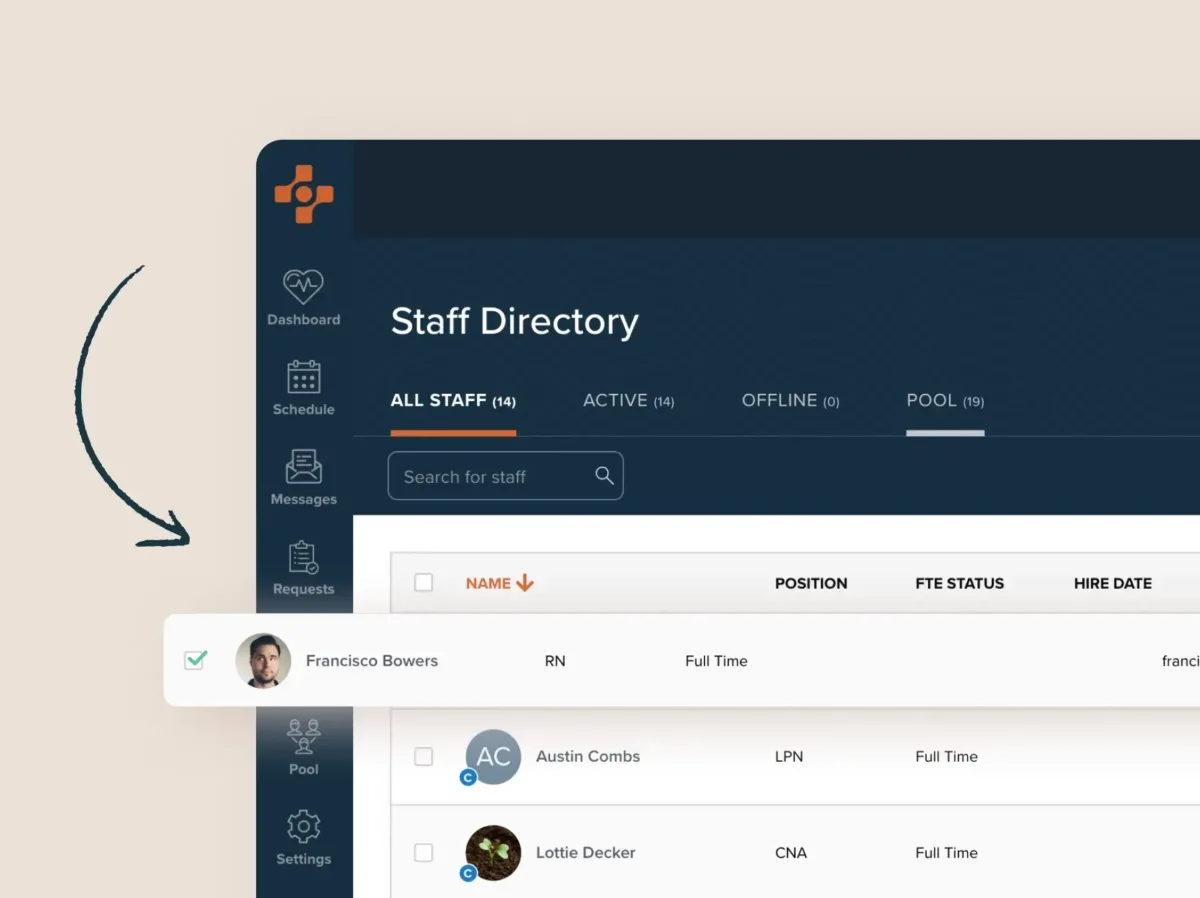The height and width of the screenshot is (898, 1200).
Task: Click the Search for staff field
Action: click(490, 476)
